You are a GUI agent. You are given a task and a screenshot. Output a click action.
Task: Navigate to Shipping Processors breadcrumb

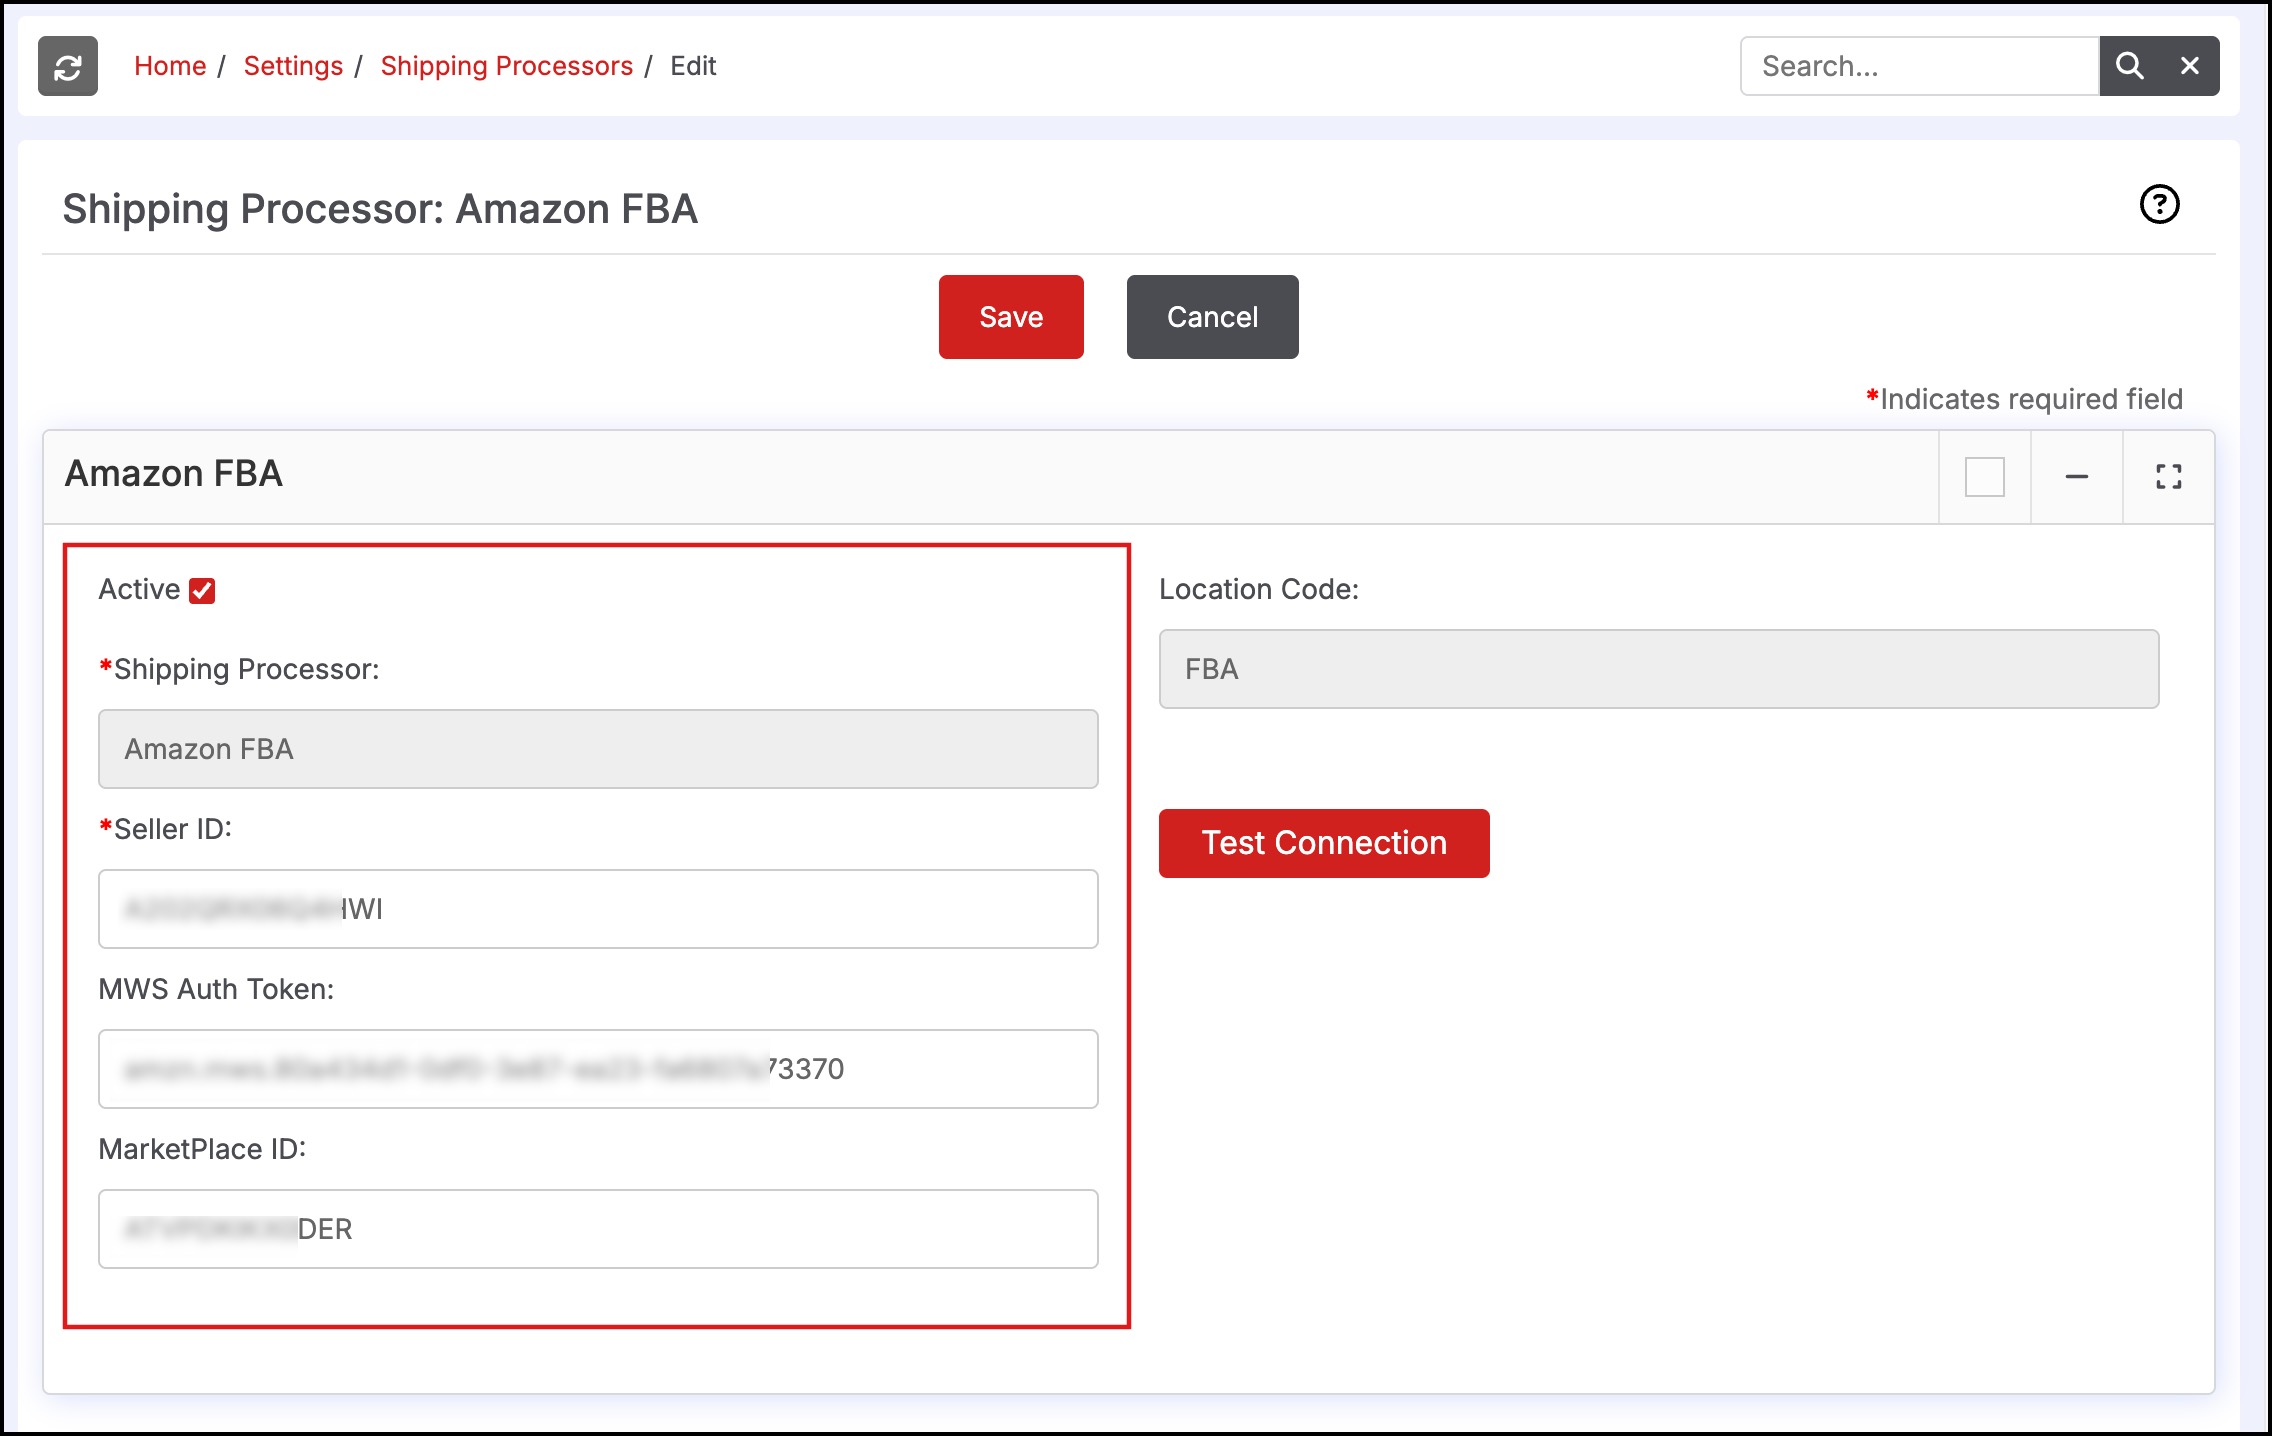(506, 66)
